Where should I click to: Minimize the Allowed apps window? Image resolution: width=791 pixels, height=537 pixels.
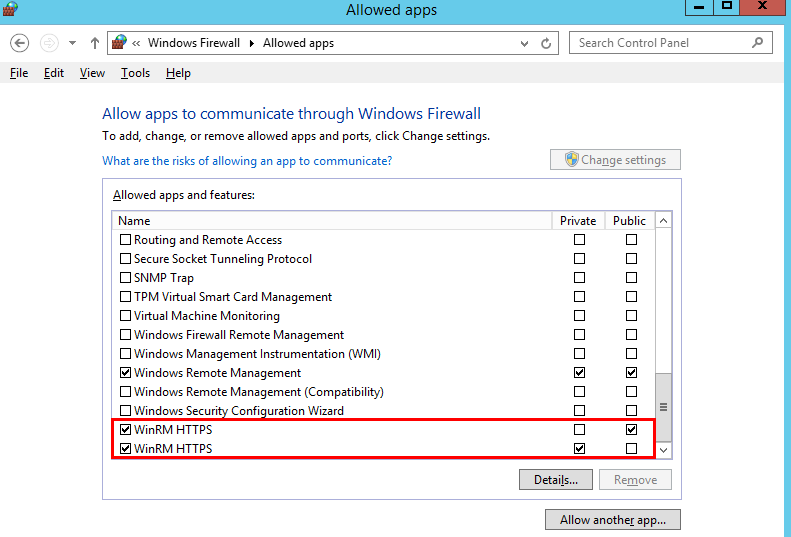pyautogui.click(x=699, y=7)
